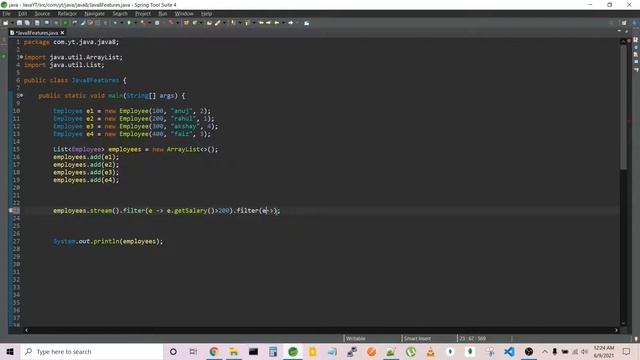Screen dimensions: 640x360
Task: Click the green Run launch icon
Action: (x=129, y=23)
